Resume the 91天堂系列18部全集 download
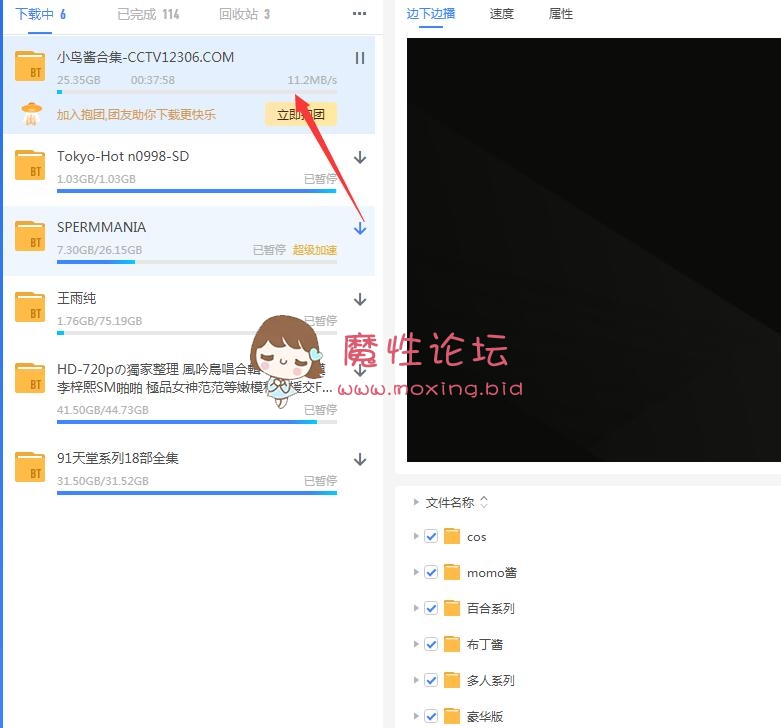The width and height of the screenshot is (781, 728). (360, 460)
